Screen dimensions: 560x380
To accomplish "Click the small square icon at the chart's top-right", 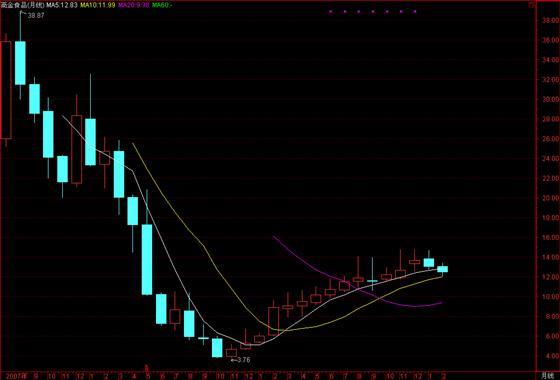I will [x=531, y=5].
